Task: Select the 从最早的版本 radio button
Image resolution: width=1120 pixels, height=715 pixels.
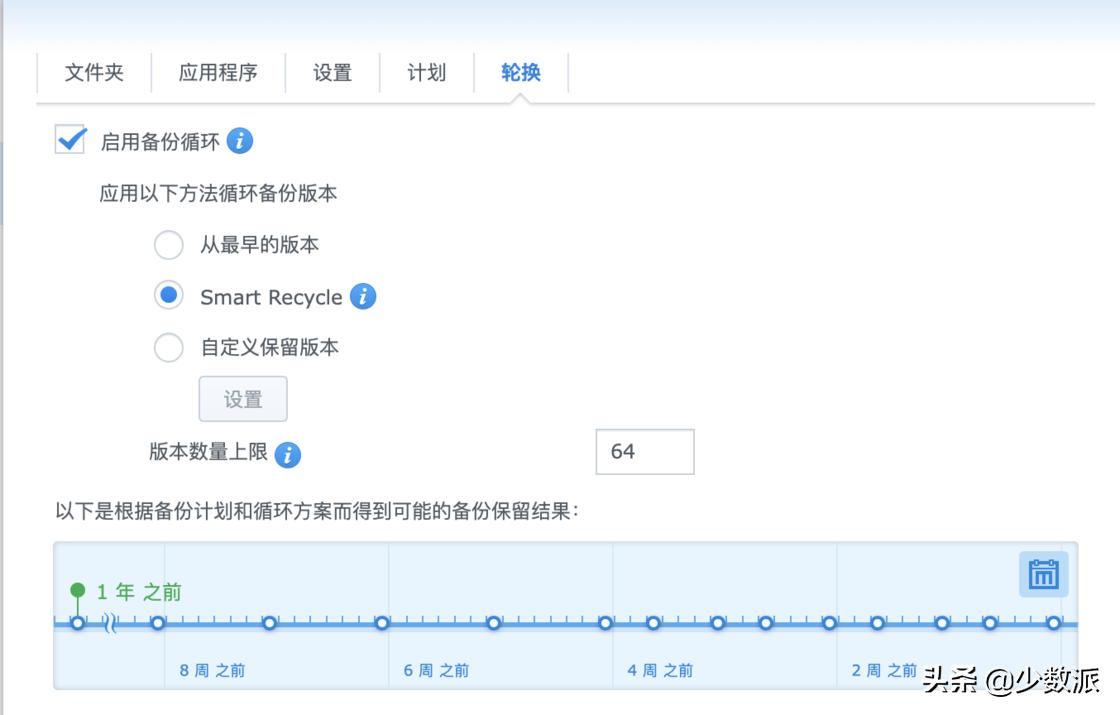Action: (168, 245)
